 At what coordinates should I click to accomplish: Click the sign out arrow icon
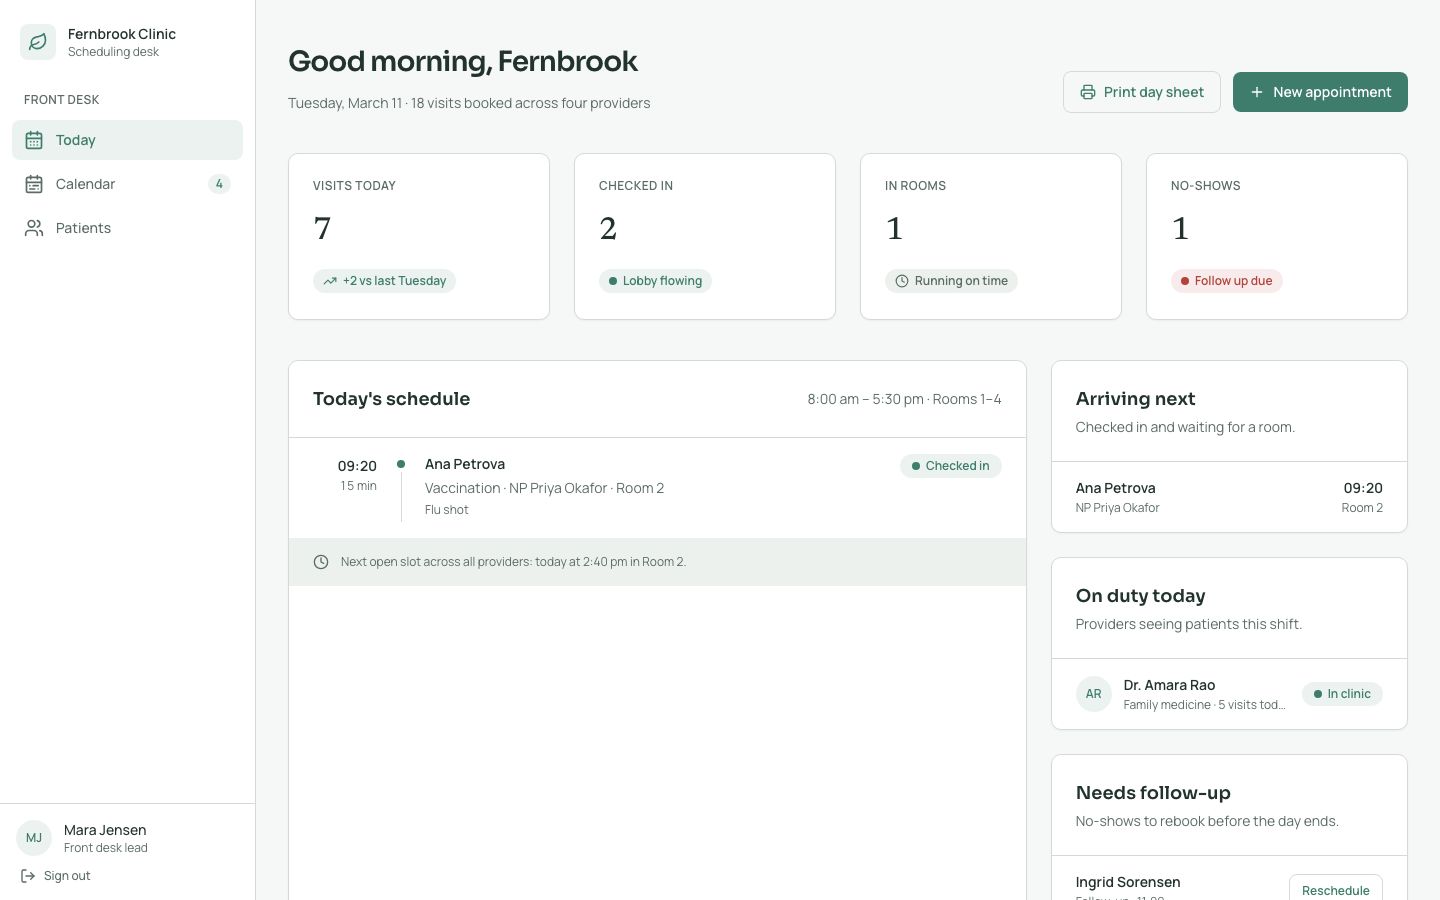point(28,876)
